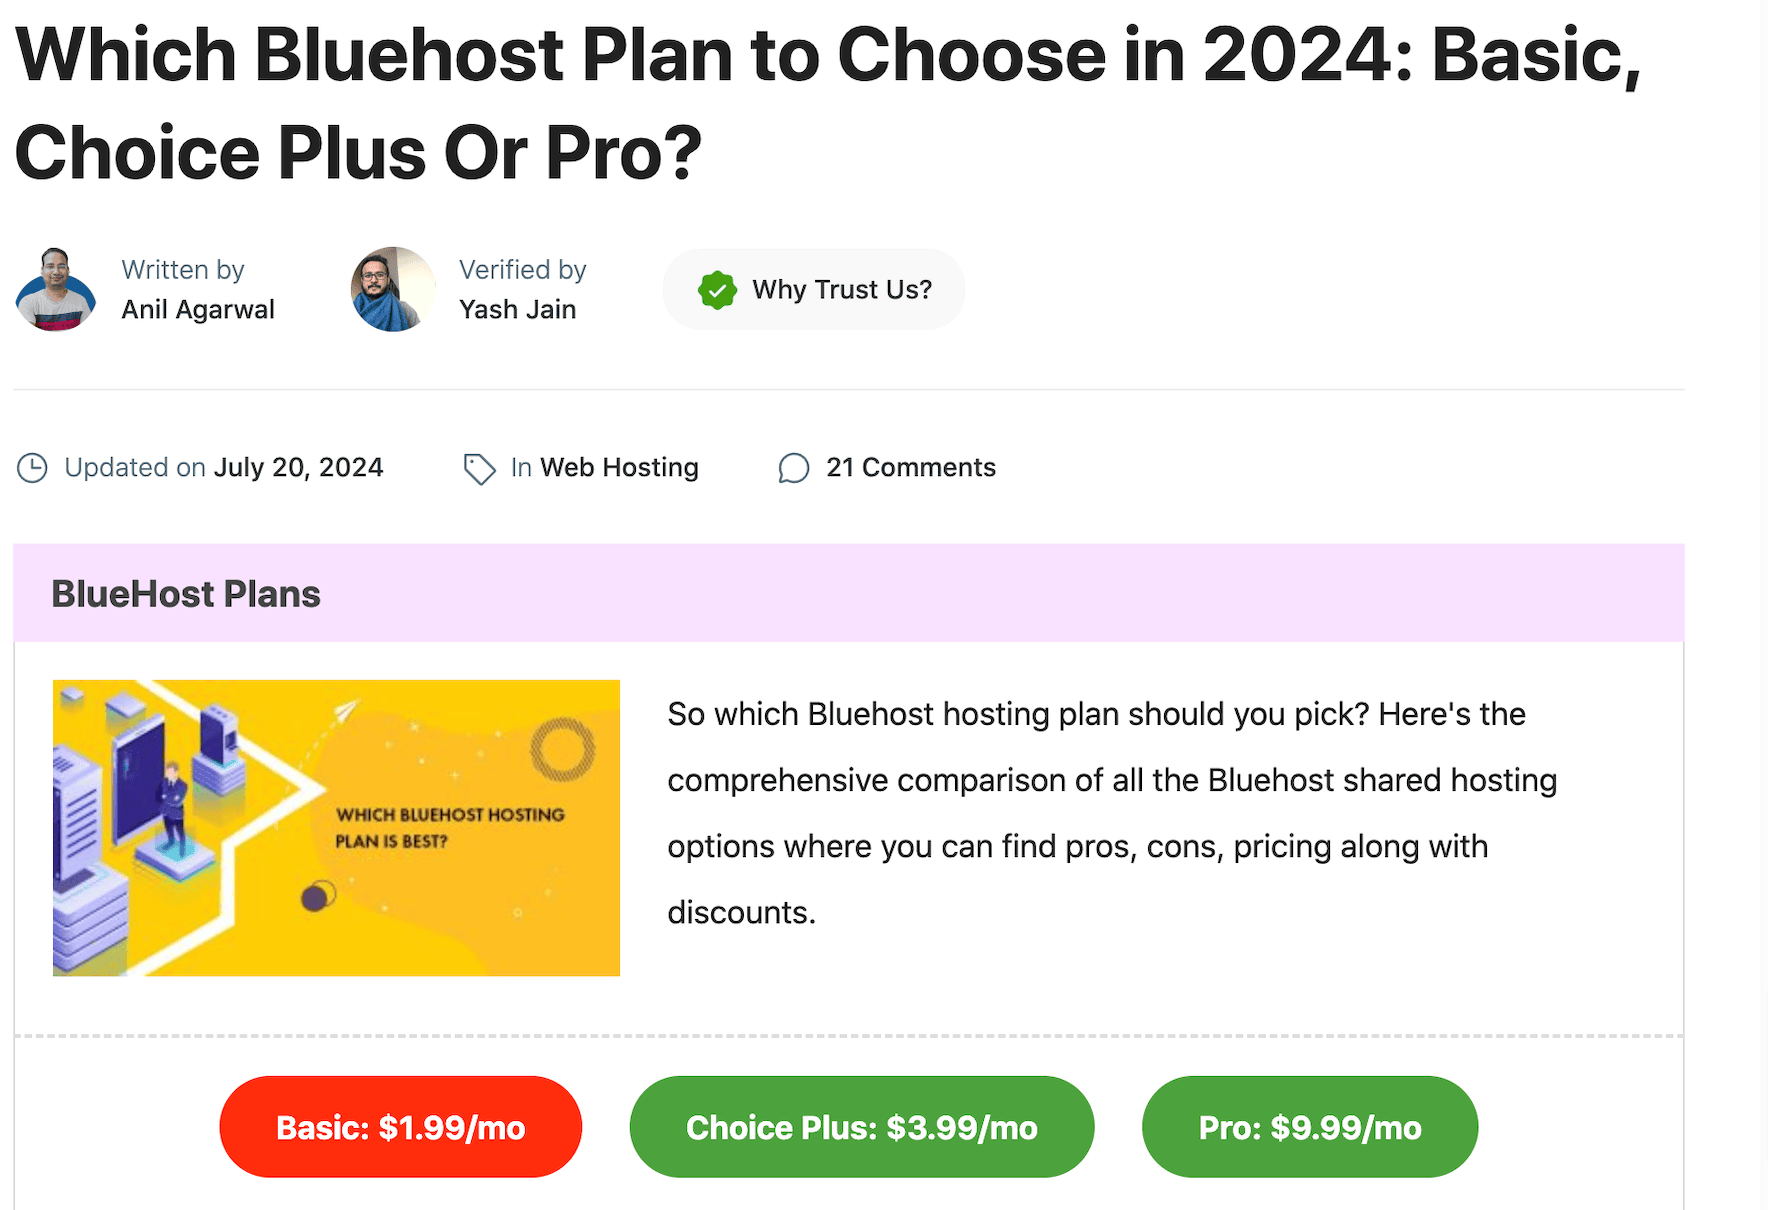Click Anil Agarwal's profile photo
The height and width of the screenshot is (1210, 1768).
click(55, 289)
